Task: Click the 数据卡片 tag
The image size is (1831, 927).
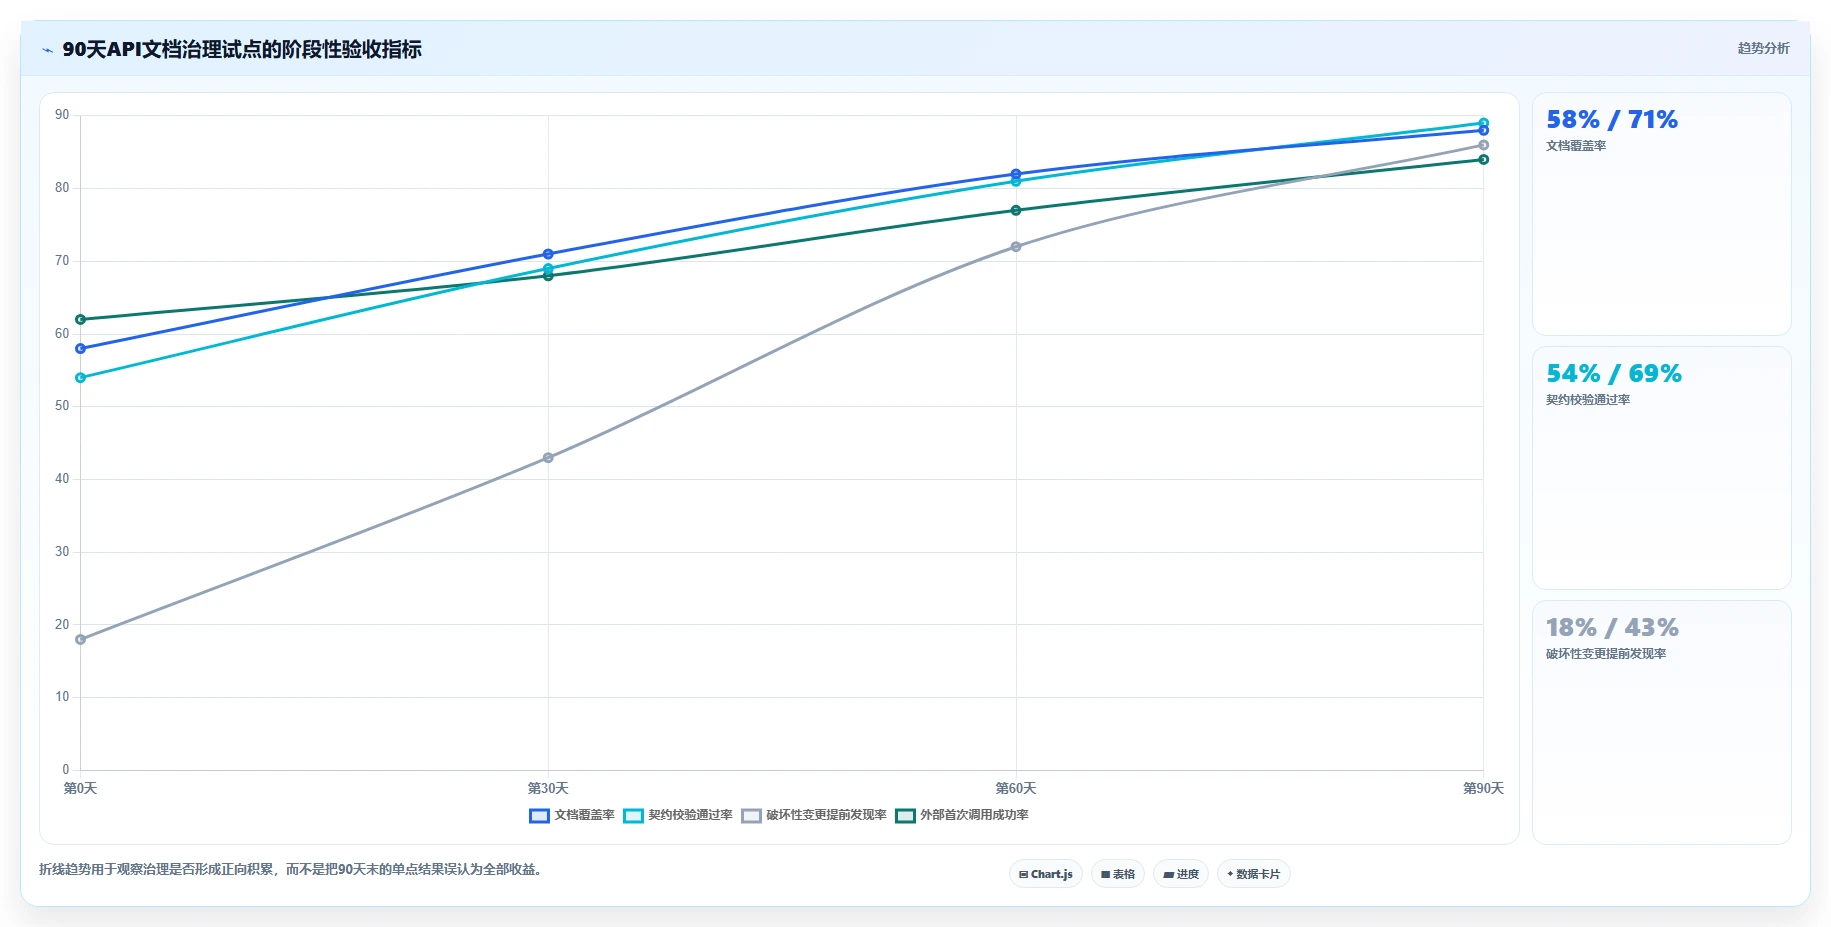Action: click(1254, 874)
